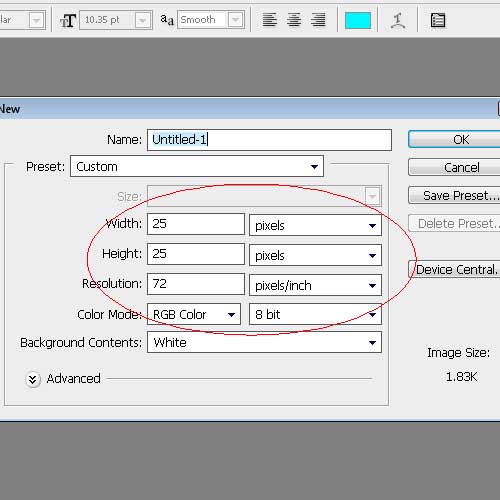Click the Height value field
Image resolution: width=500 pixels, height=500 pixels.
[196, 254]
